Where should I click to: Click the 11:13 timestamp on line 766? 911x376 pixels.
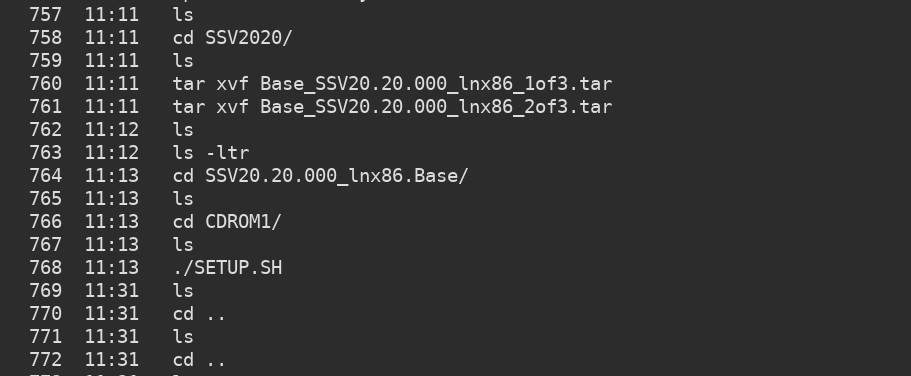pyautogui.click(x=112, y=222)
